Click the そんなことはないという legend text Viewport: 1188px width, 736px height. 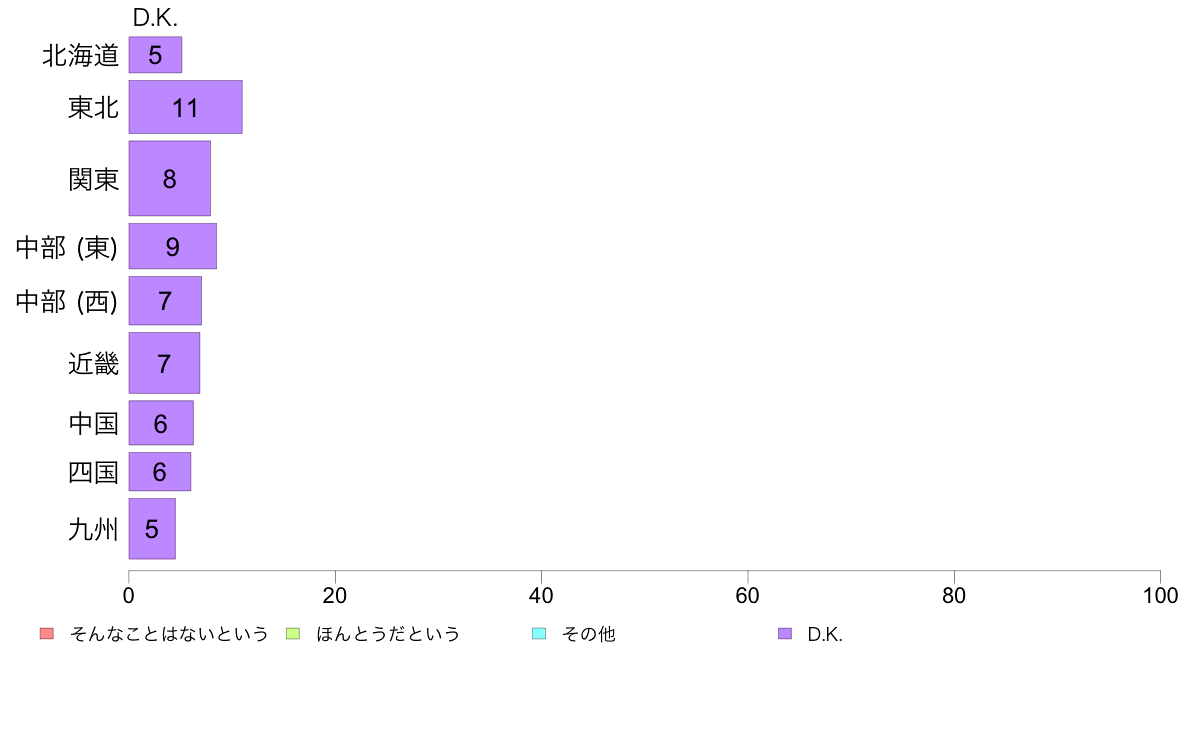[169, 634]
